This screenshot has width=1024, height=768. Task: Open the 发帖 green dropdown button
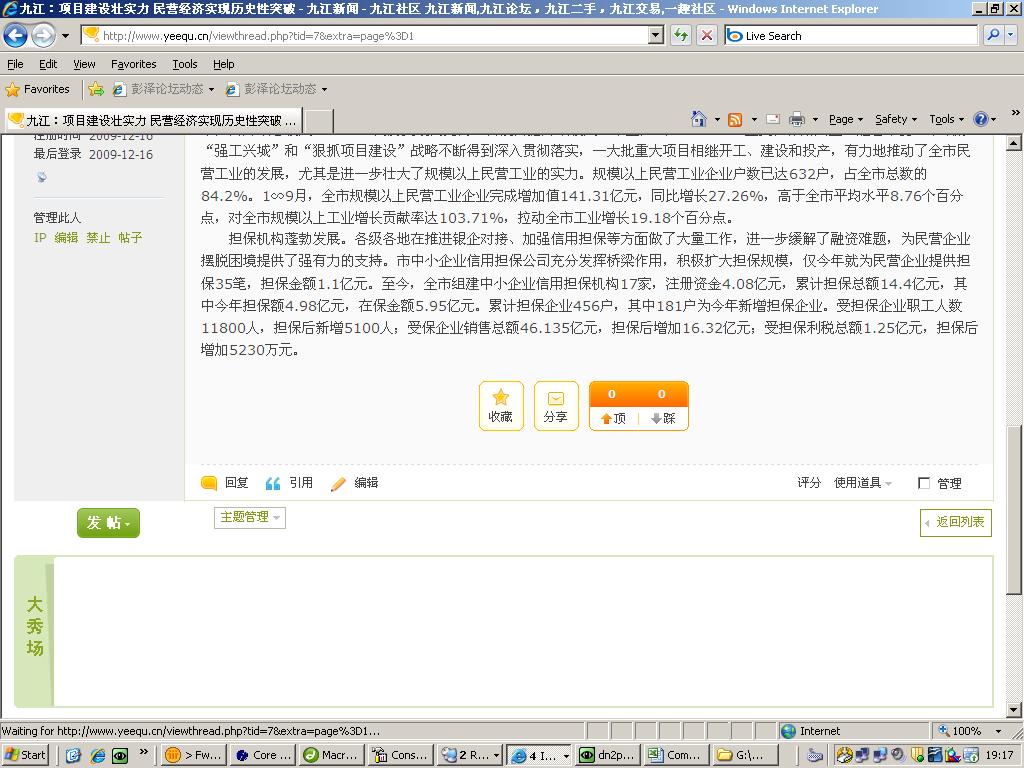[x=108, y=522]
